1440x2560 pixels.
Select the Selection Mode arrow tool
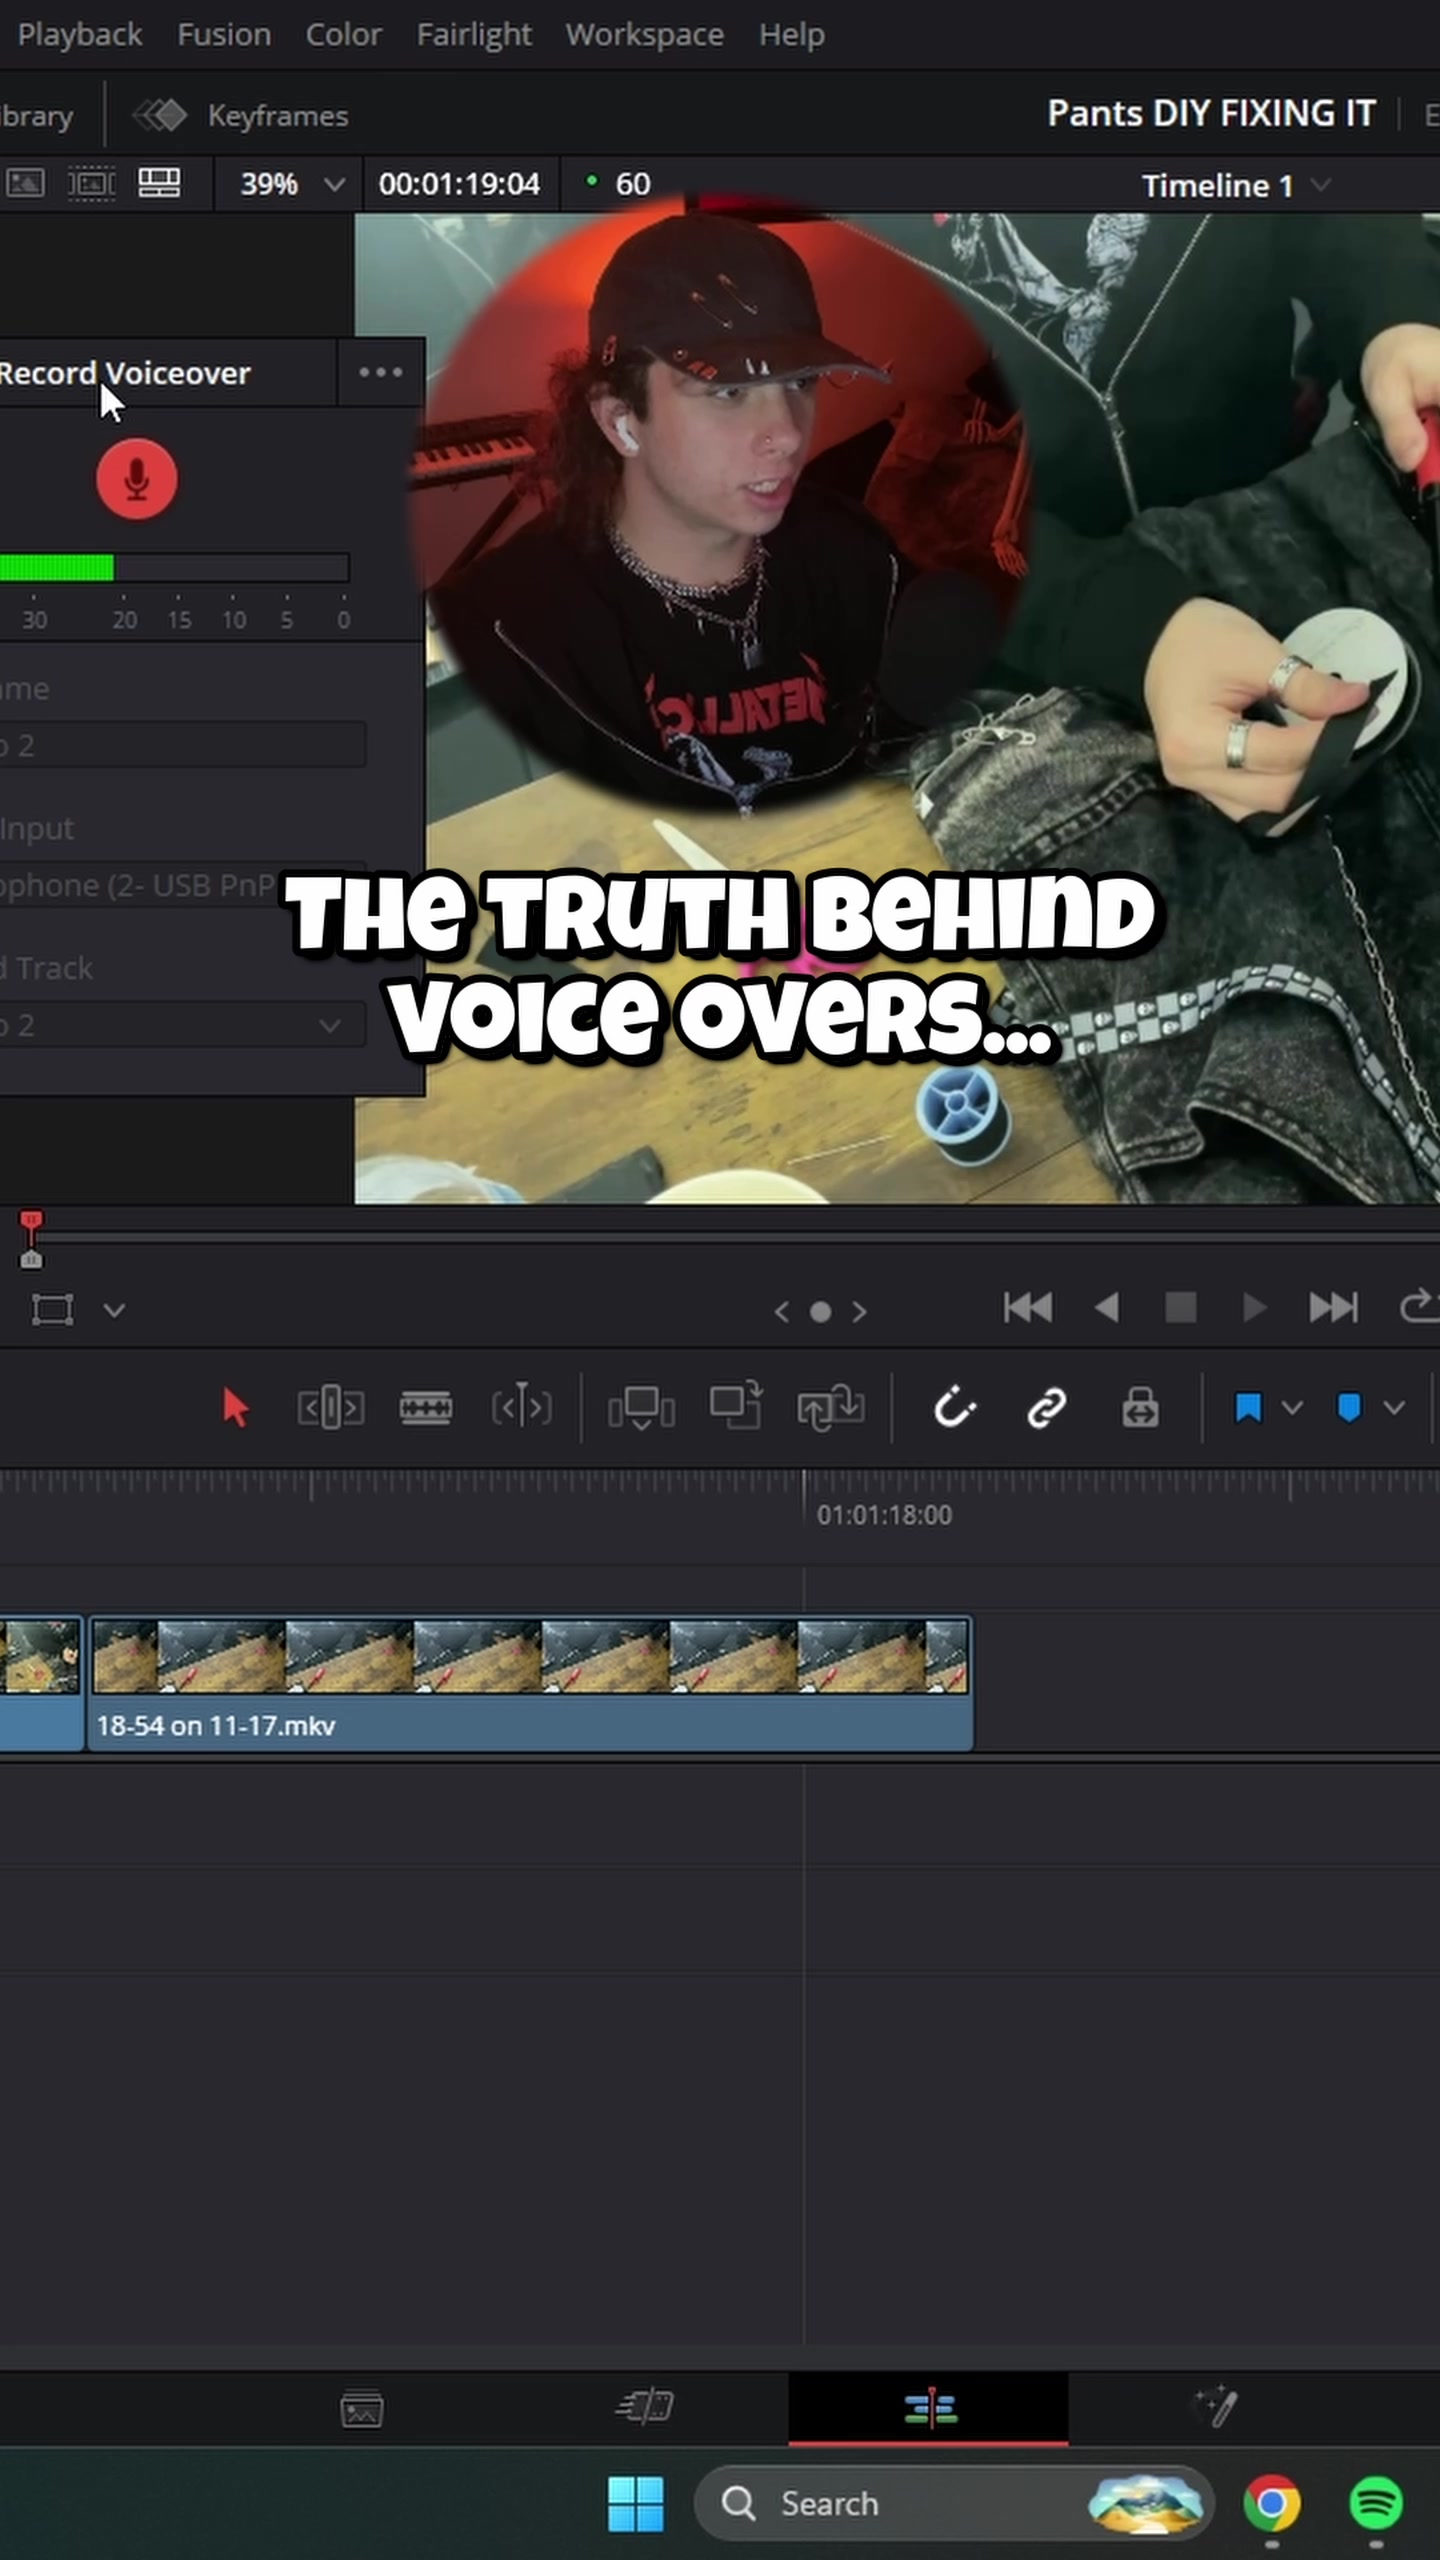tap(235, 1408)
